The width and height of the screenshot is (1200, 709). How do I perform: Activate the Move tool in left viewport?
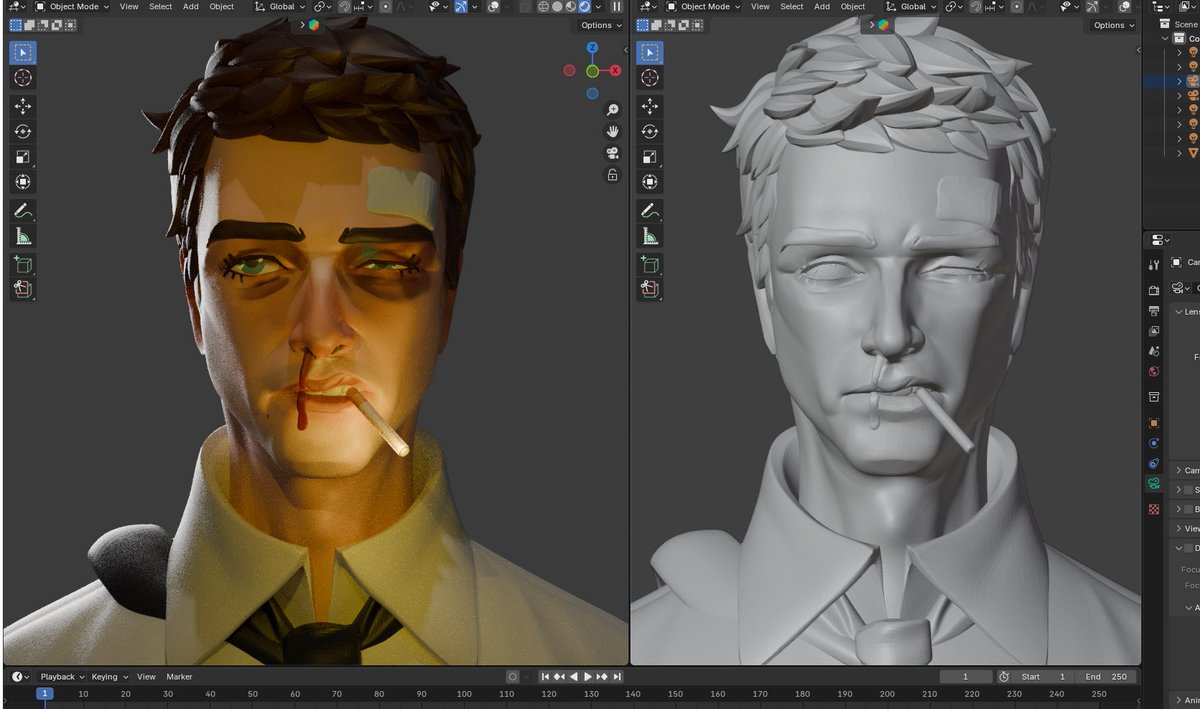(23, 105)
